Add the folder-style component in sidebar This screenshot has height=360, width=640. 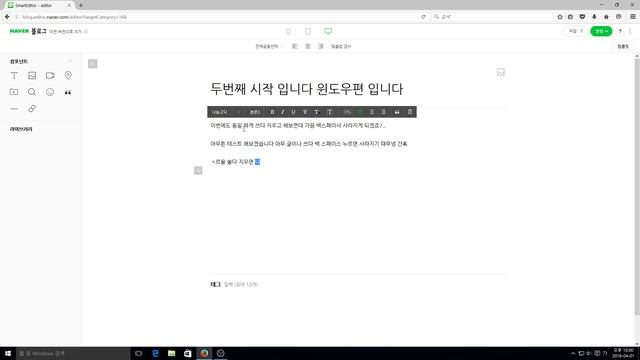point(14,92)
